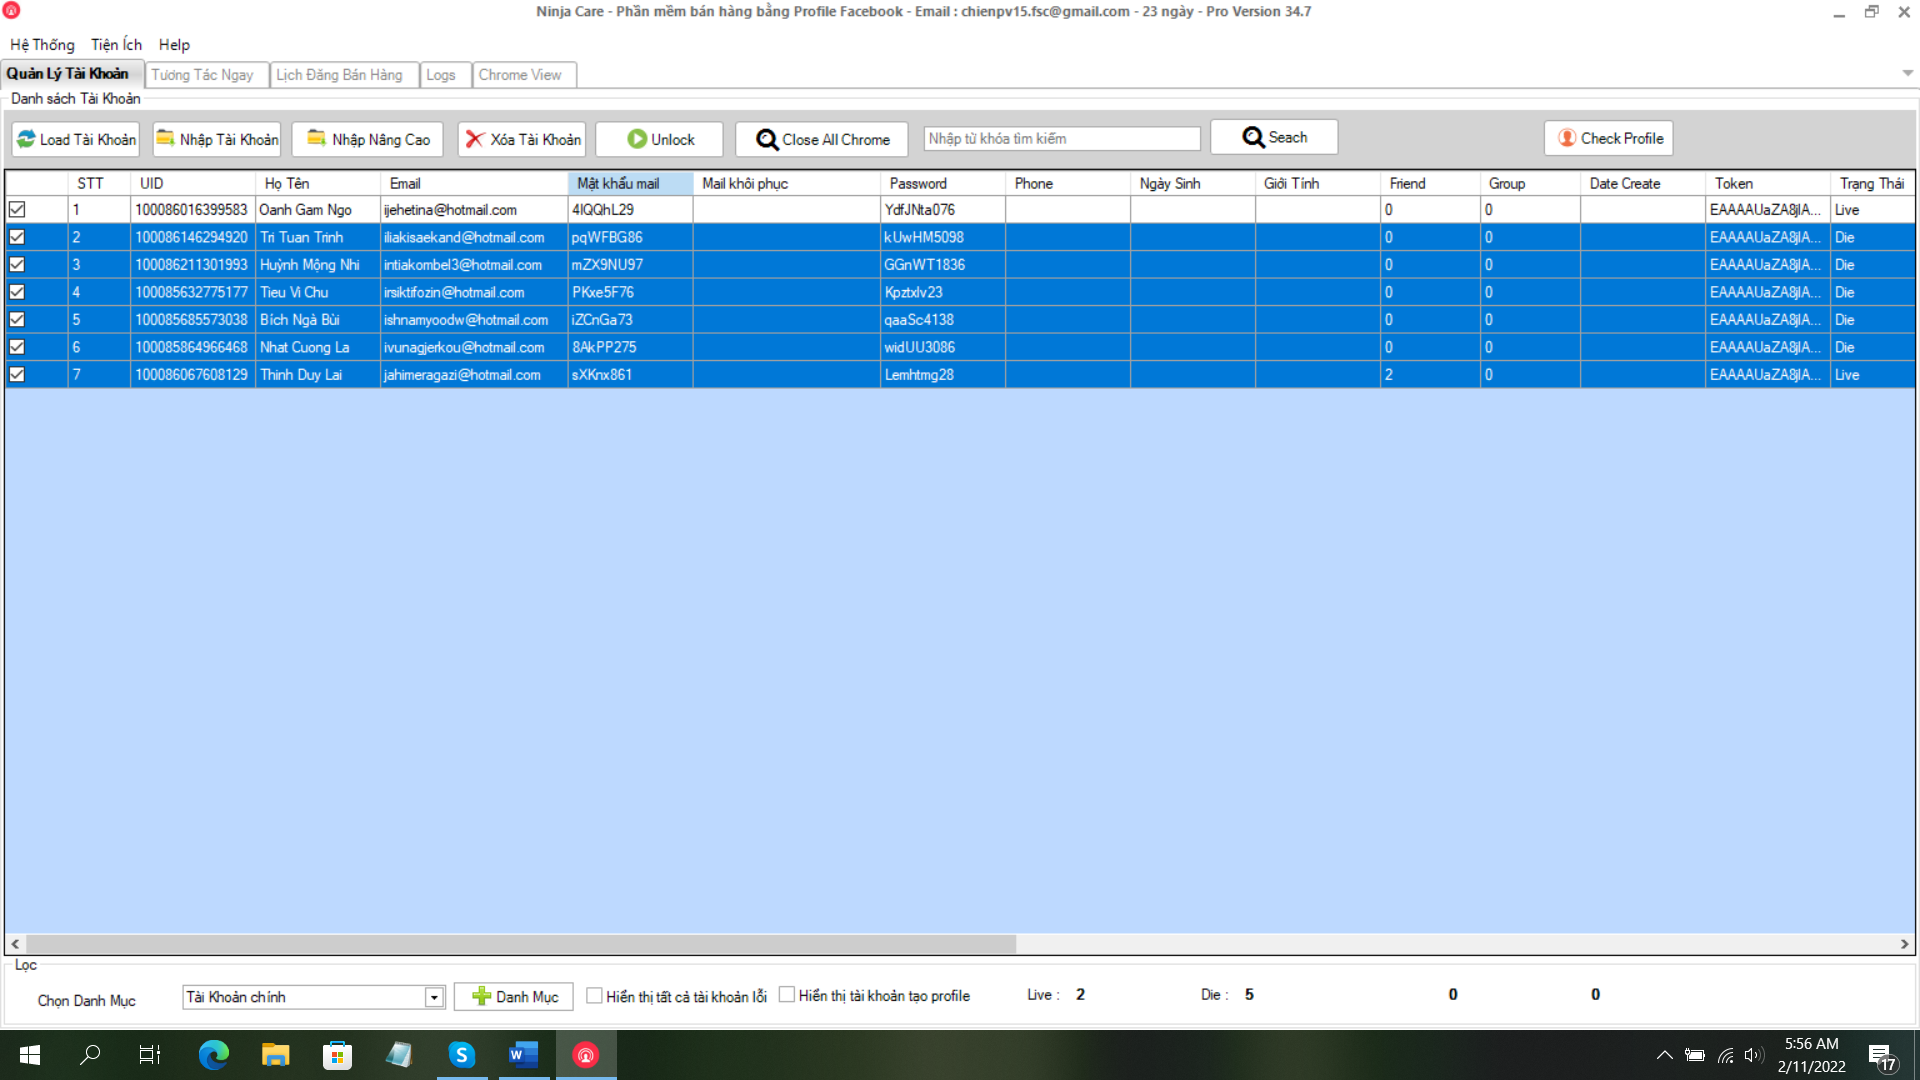Toggle checkbox for account row 5

17,319
